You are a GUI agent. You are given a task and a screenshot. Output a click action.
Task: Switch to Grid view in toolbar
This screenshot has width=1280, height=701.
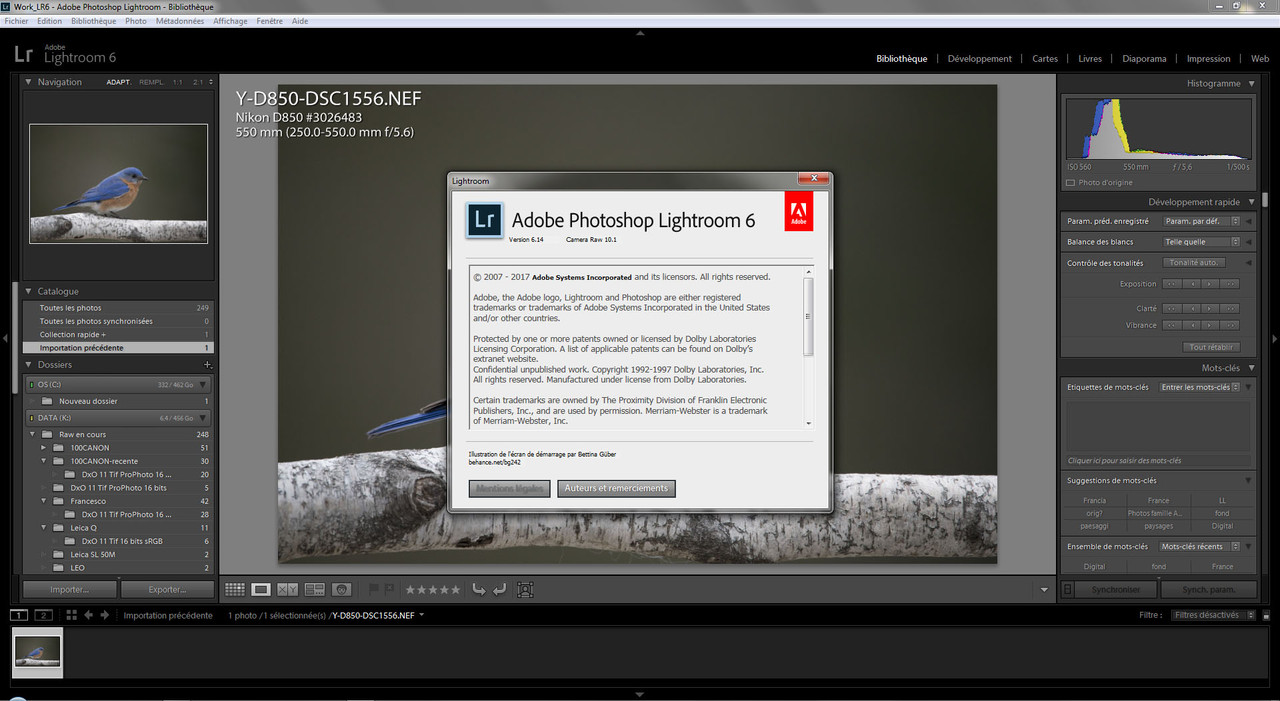click(x=235, y=590)
